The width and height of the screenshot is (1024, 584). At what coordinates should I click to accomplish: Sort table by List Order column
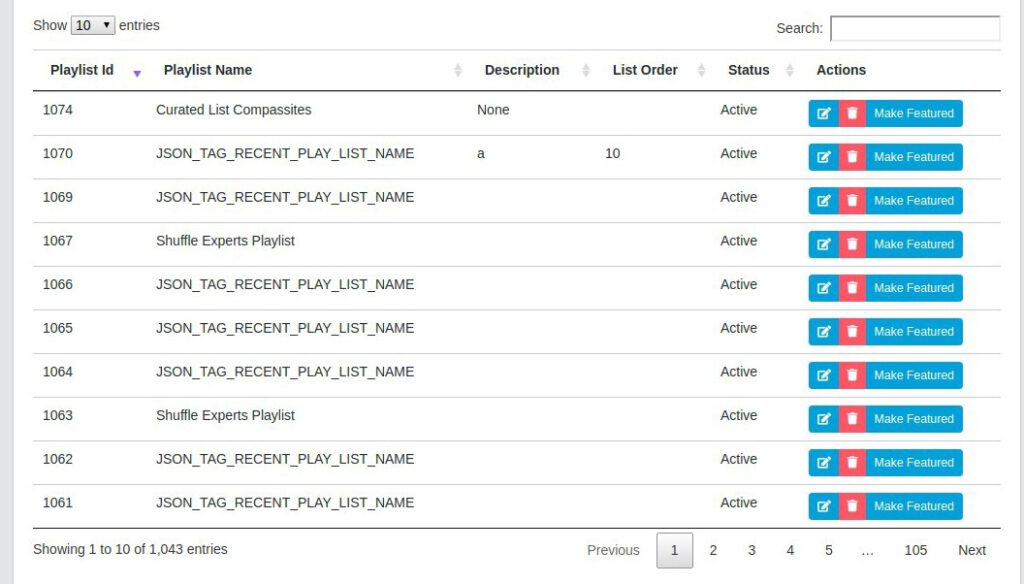(652, 70)
